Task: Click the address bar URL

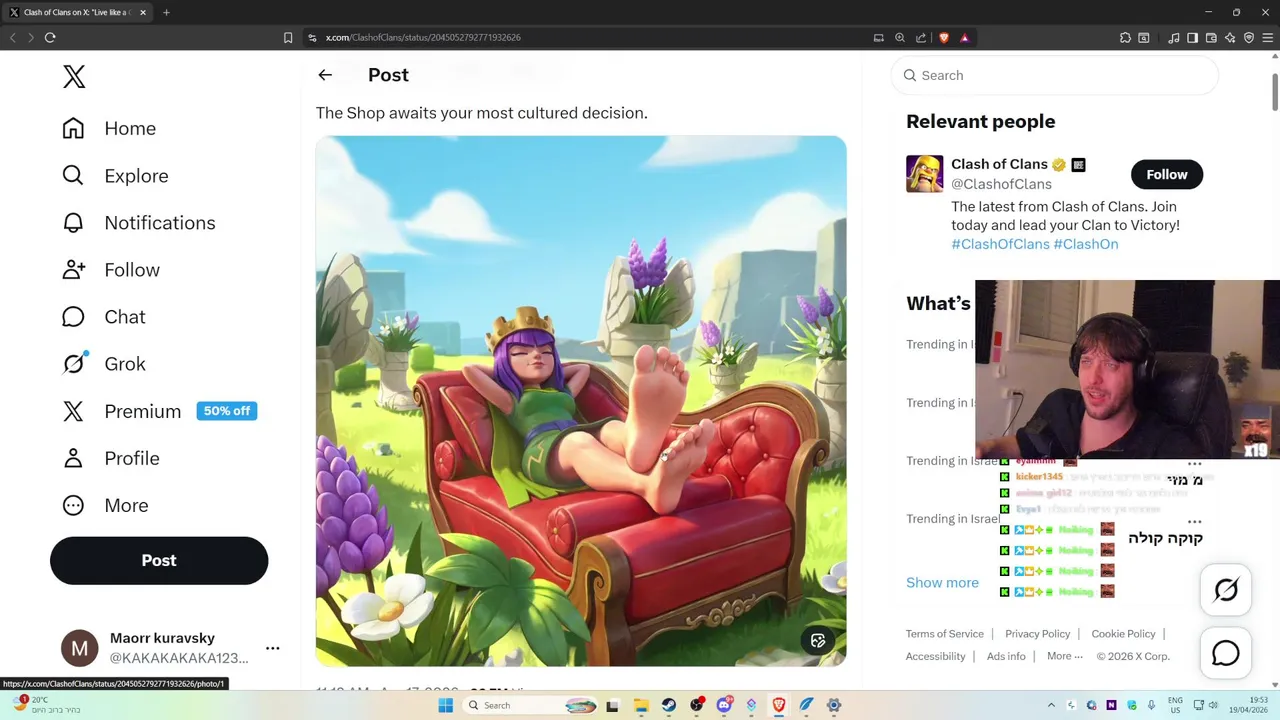Action: [x=423, y=37]
